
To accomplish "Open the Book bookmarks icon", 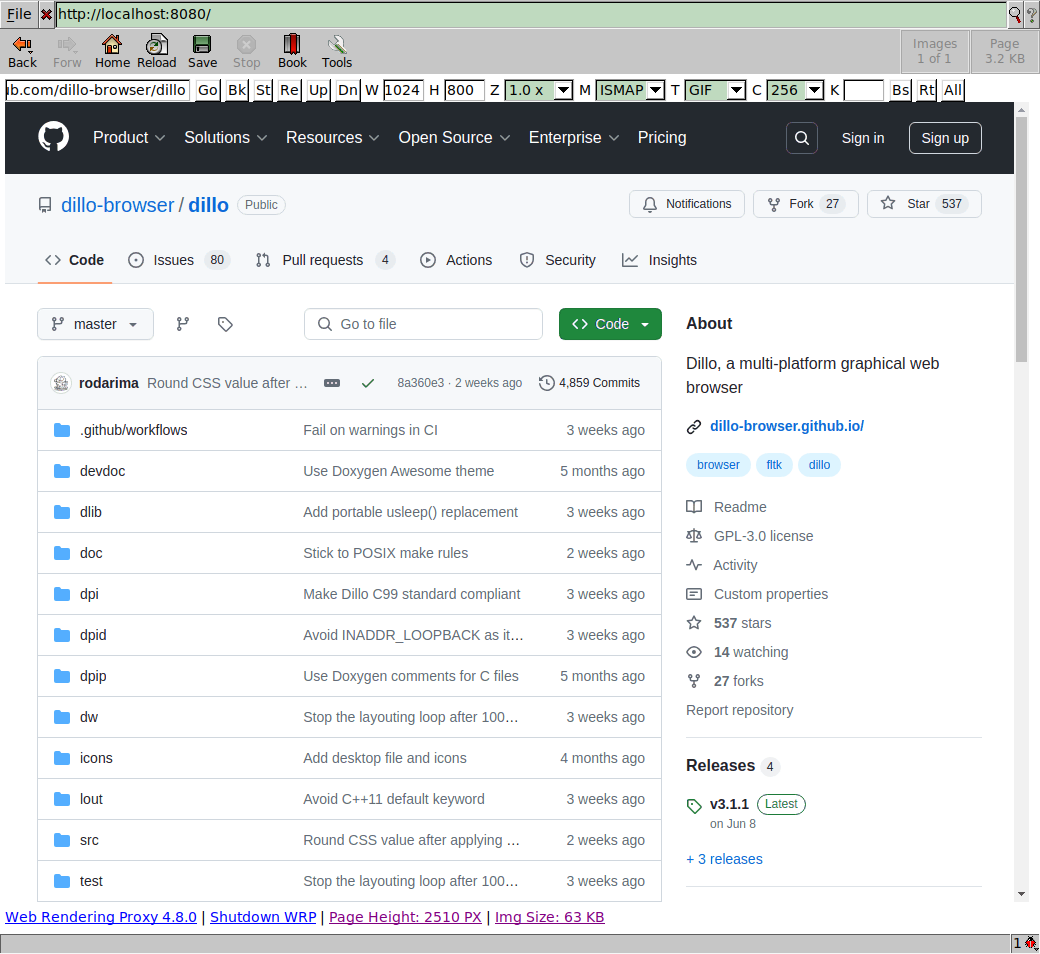I will 292,44.
